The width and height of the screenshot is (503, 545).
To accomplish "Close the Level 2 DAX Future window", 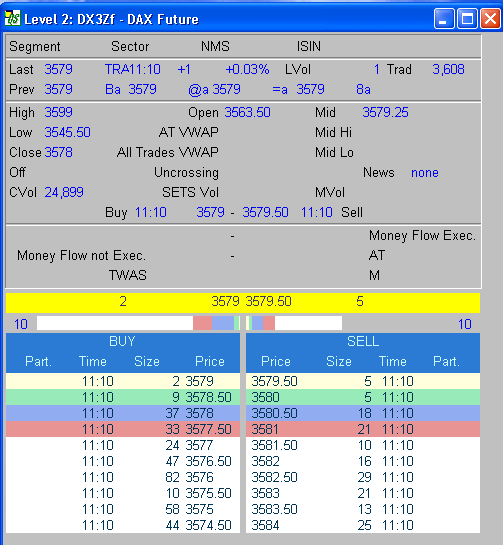I will [490, 18].
